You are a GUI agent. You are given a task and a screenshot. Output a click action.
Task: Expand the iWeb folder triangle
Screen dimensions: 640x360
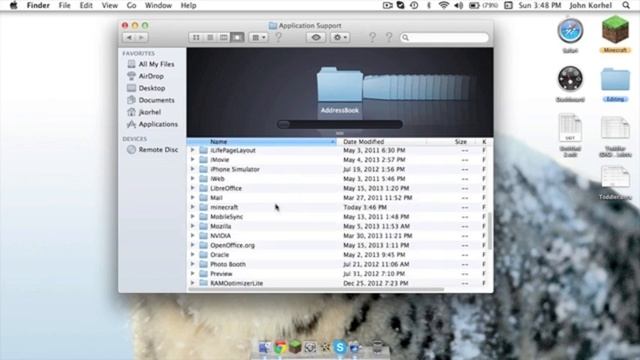point(193,178)
